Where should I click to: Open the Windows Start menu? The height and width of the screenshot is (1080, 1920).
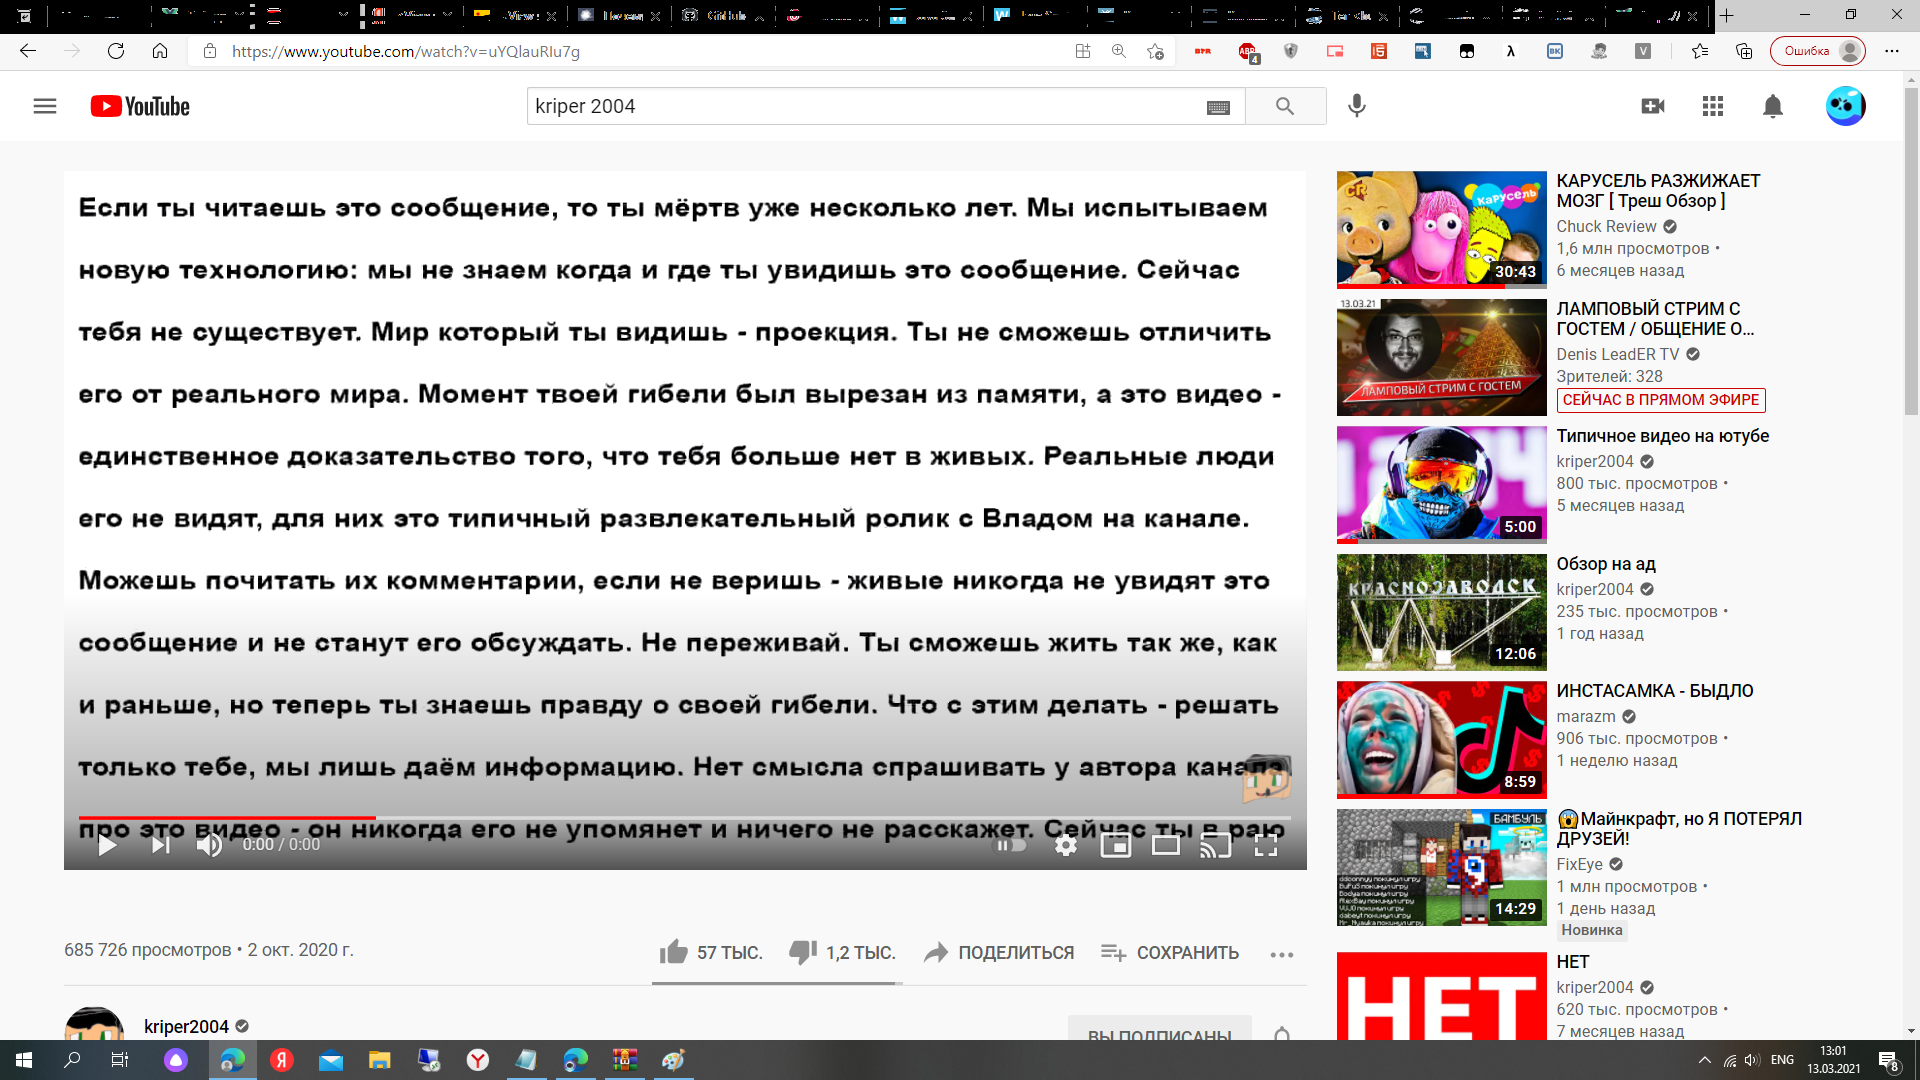pyautogui.click(x=24, y=1060)
